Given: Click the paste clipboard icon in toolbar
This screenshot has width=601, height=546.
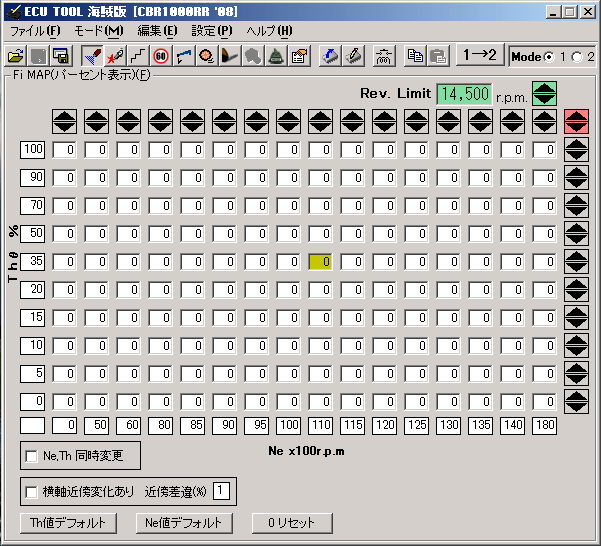Looking at the screenshot, I should 438,56.
